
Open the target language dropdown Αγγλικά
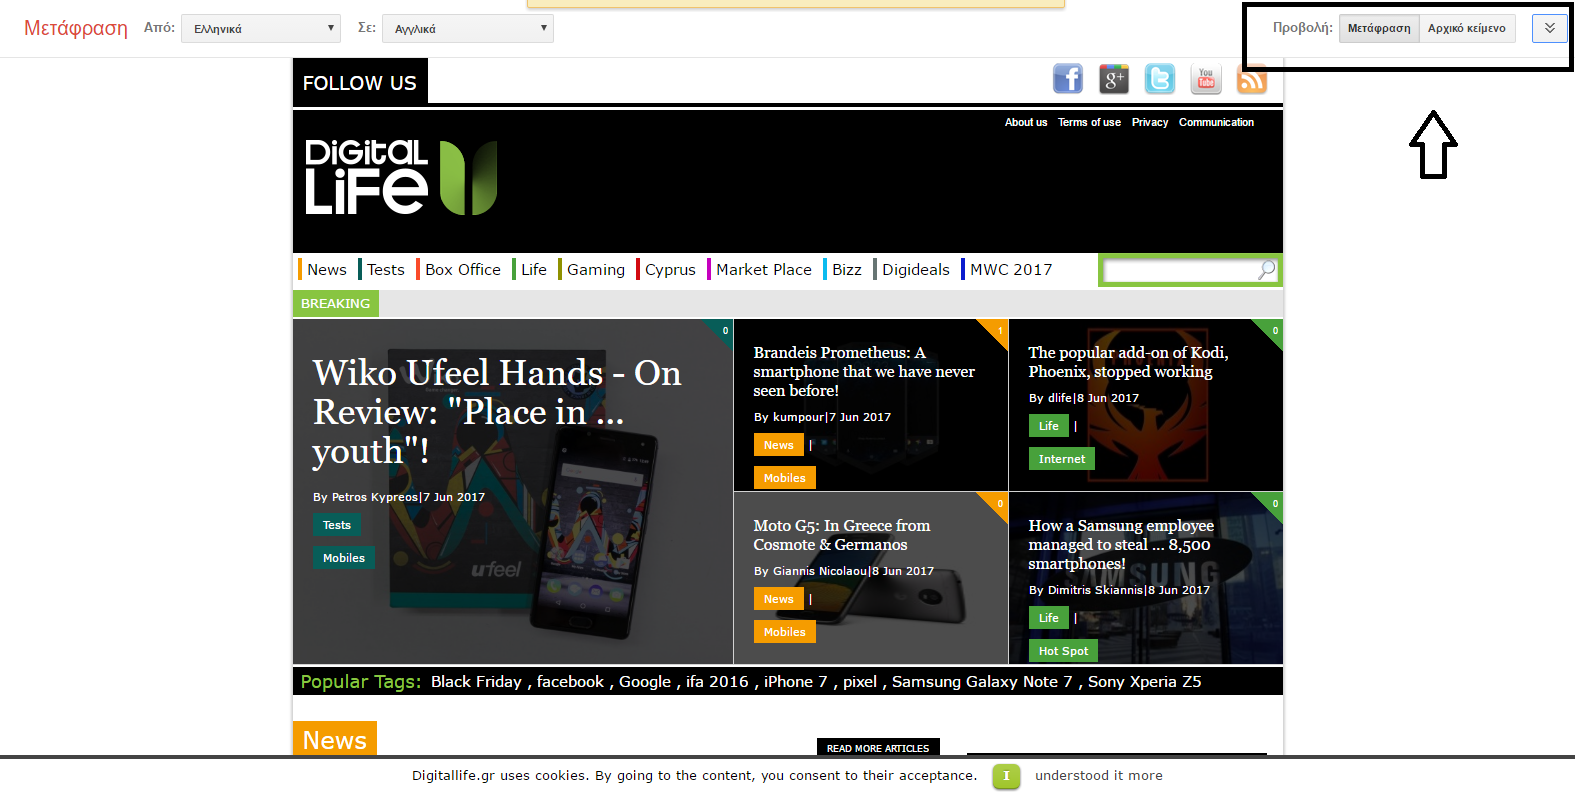click(x=468, y=28)
